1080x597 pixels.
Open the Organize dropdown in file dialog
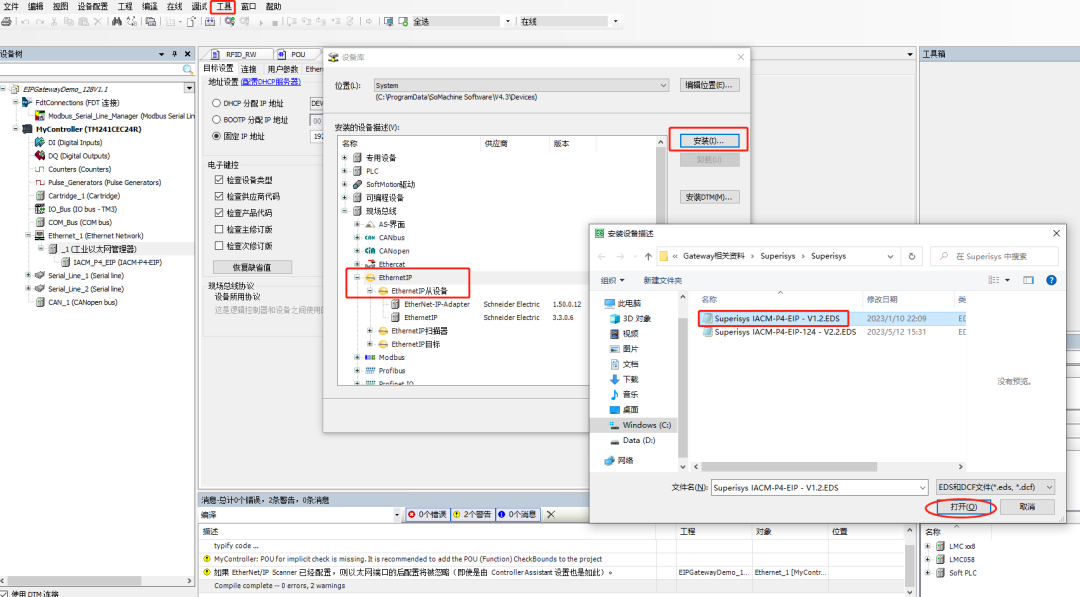pos(612,280)
